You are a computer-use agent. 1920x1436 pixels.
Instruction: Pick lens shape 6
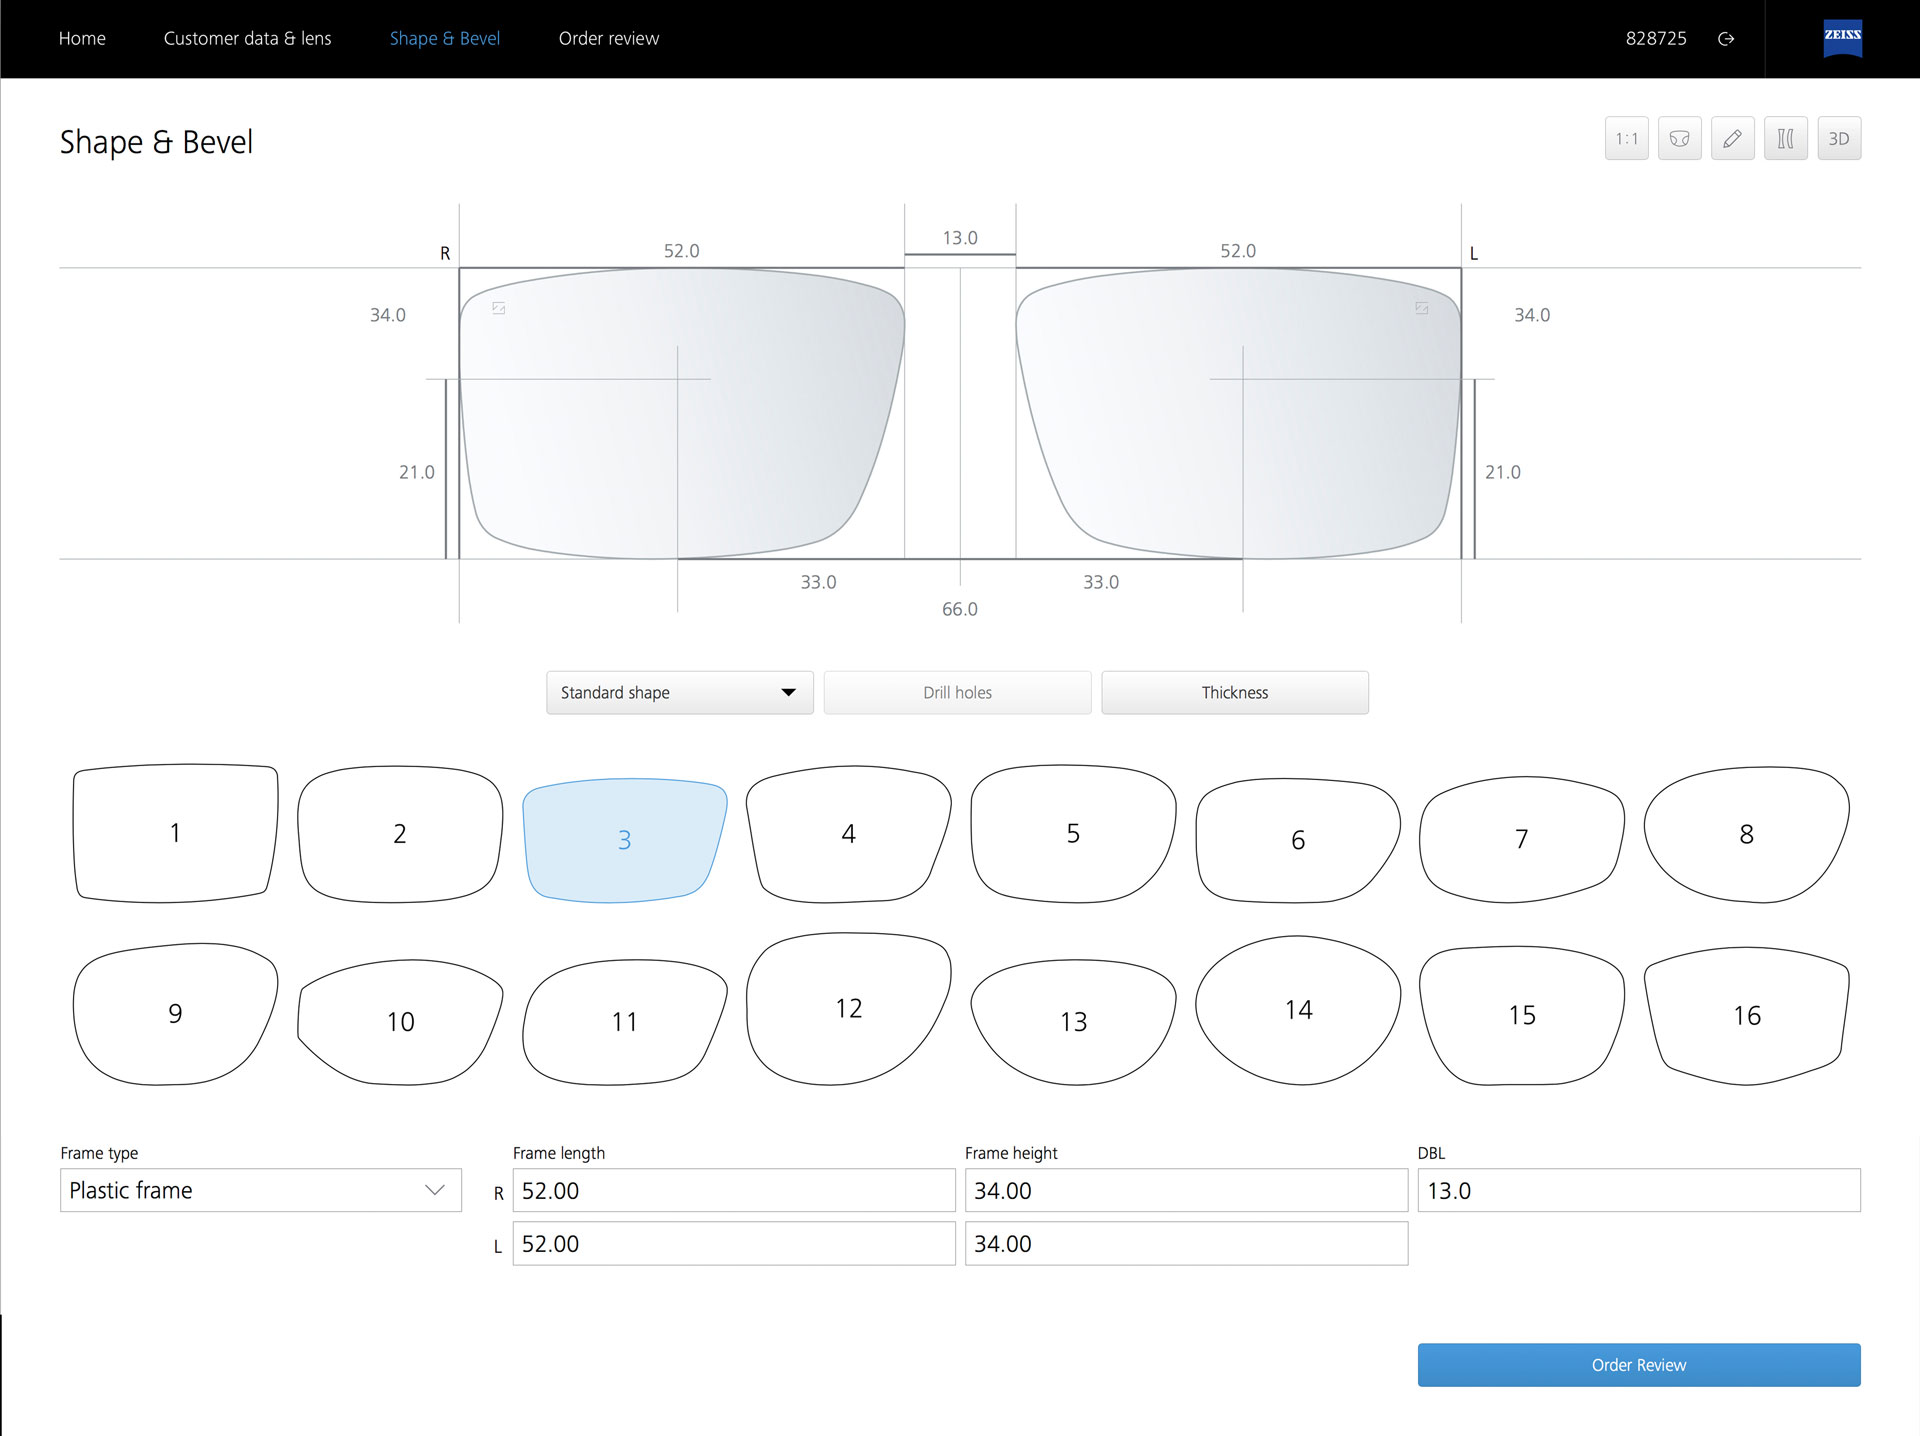(x=1298, y=840)
